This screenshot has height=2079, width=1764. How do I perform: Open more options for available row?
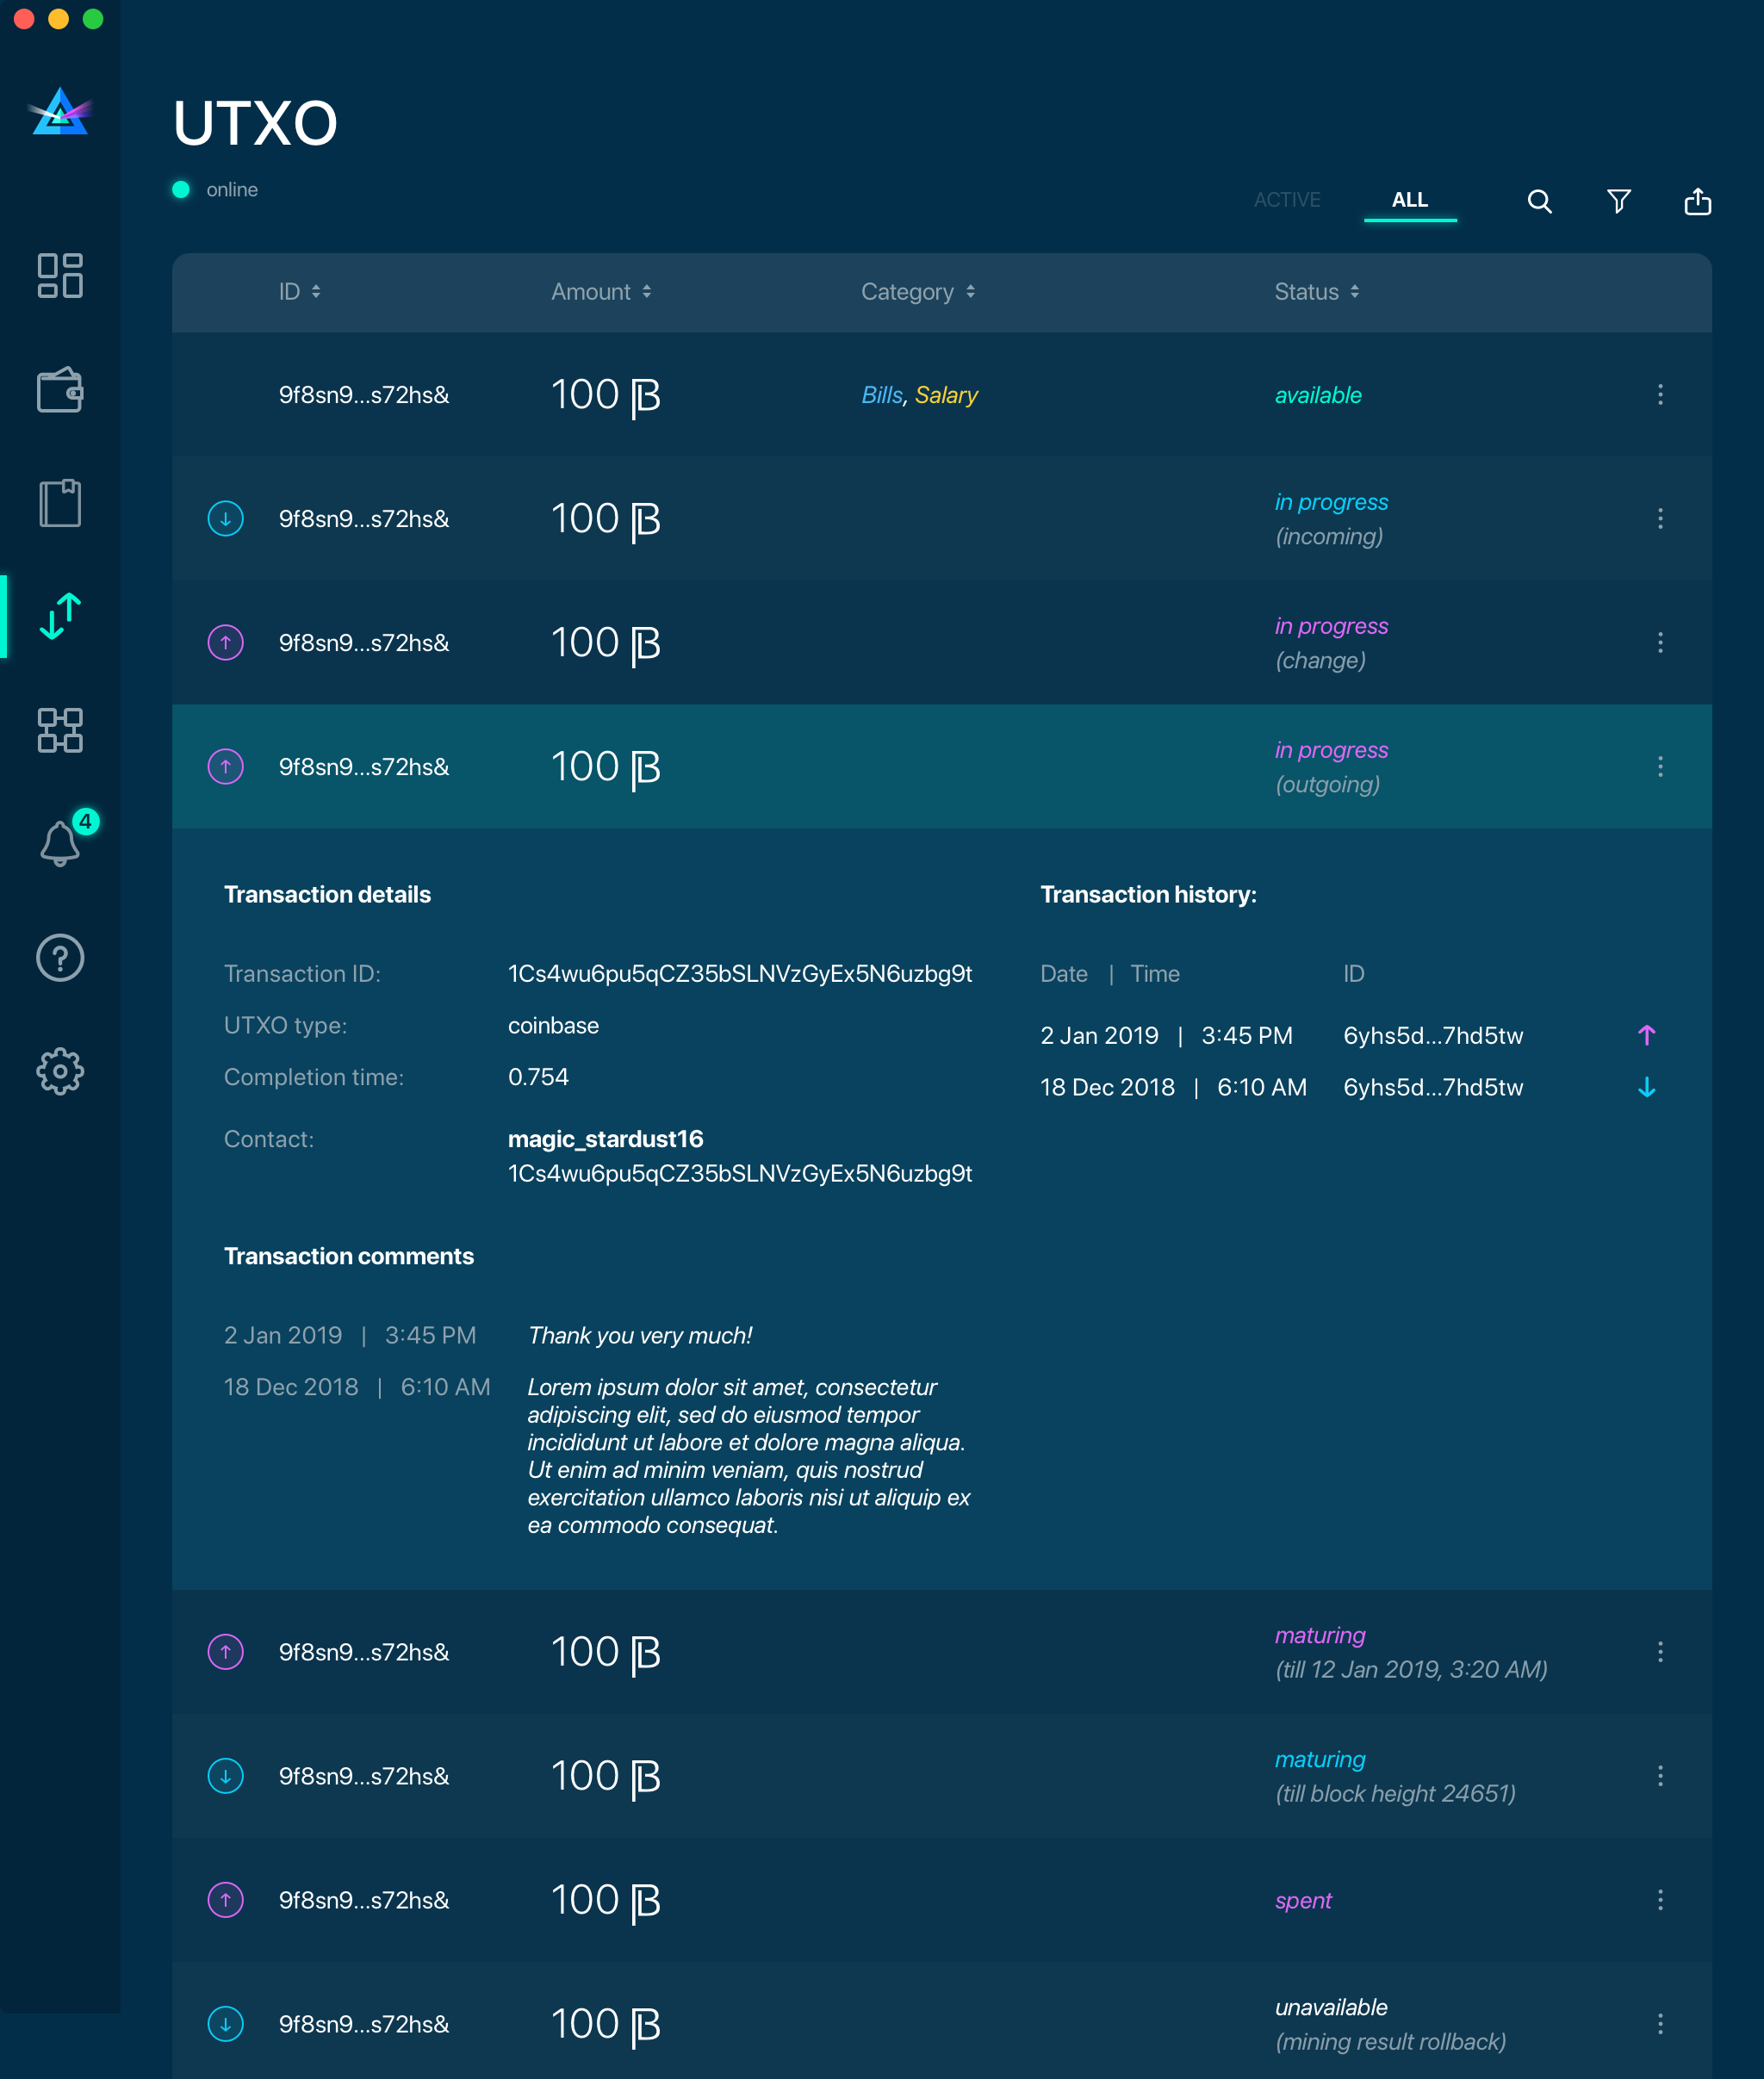pyautogui.click(x=1659, y=395)
